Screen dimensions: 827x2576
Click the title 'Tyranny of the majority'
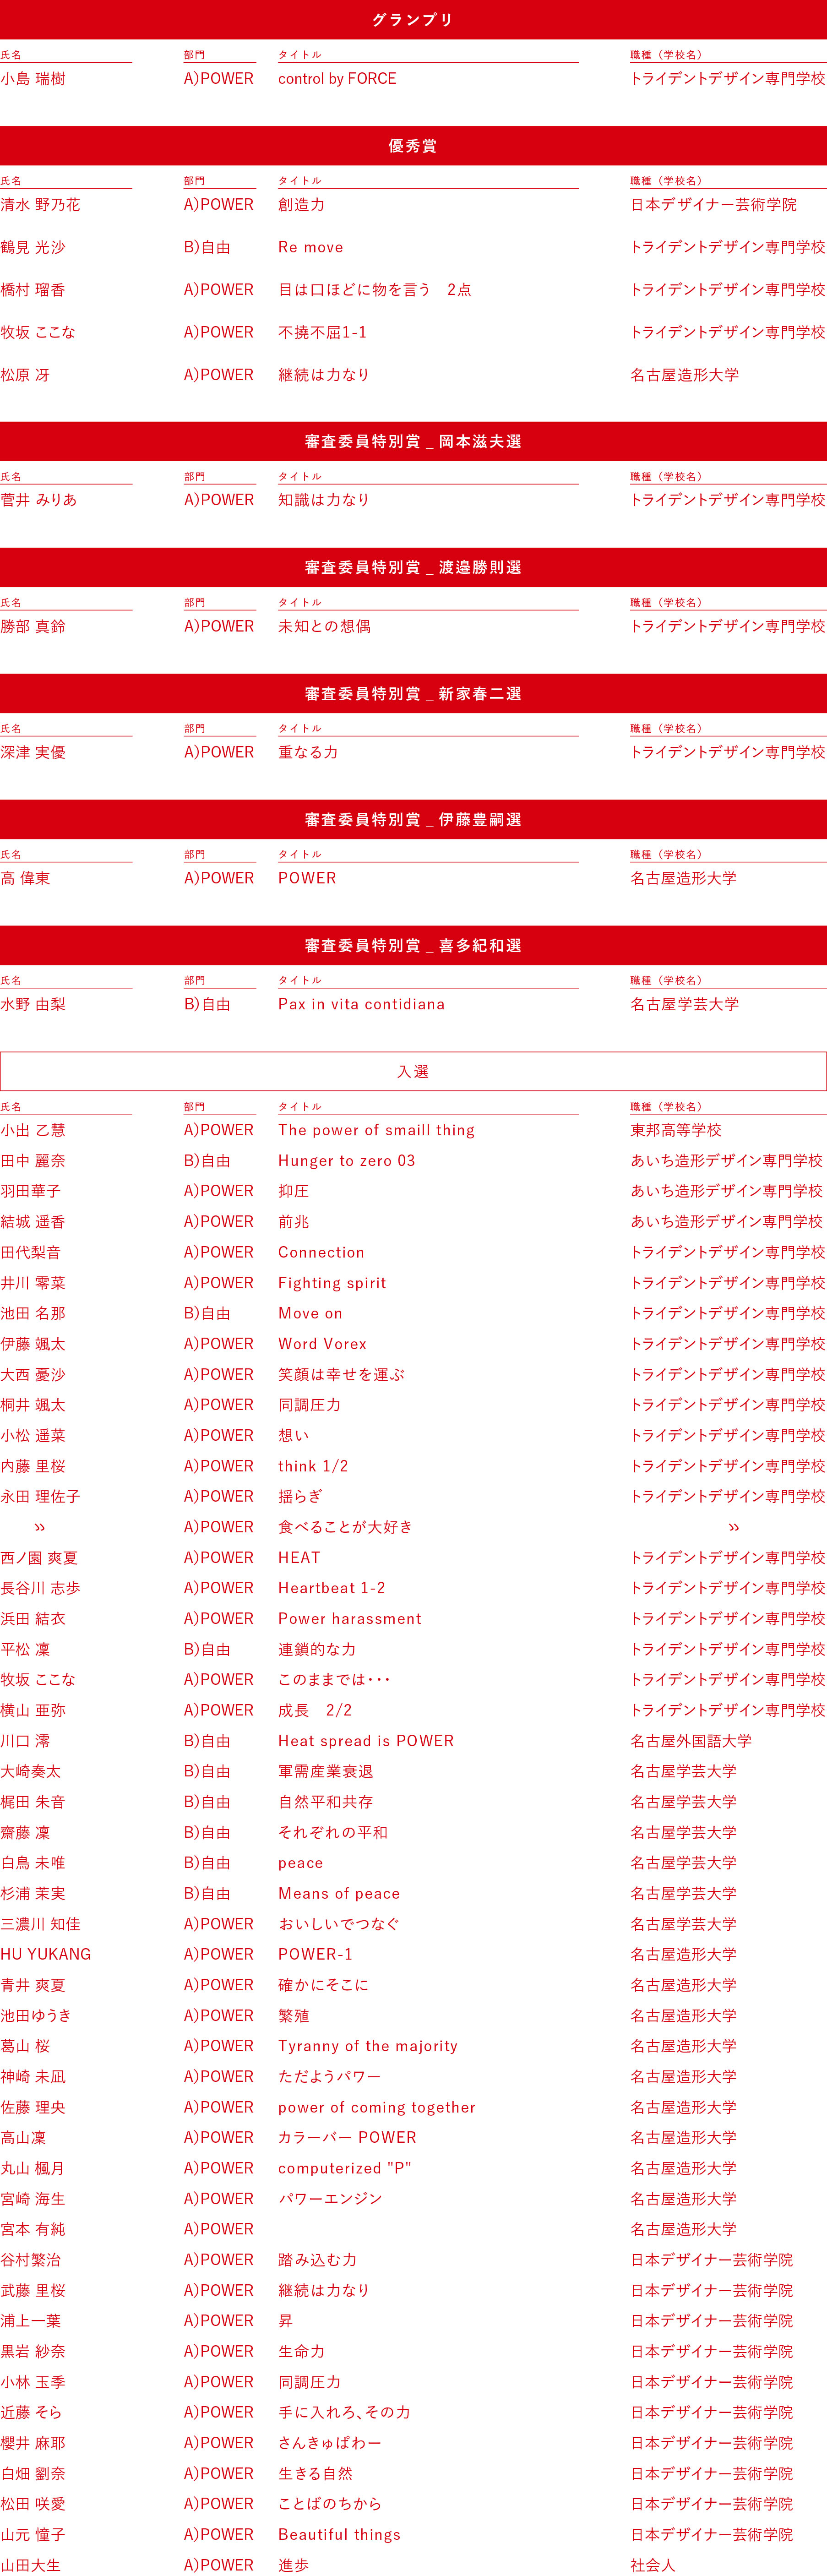(368, 2046)
